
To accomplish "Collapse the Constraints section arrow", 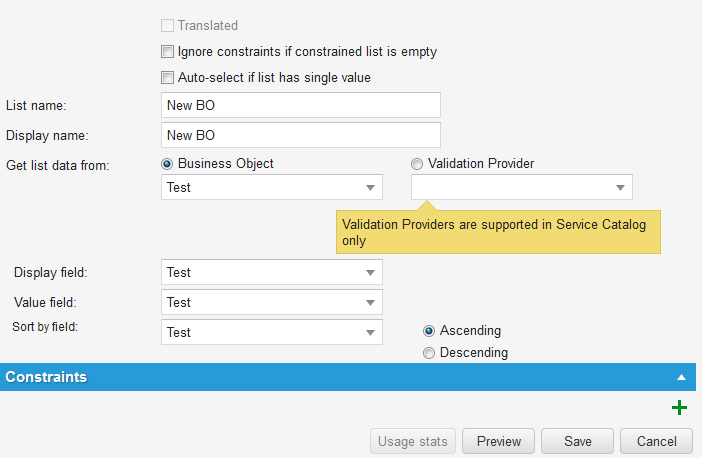I will (681, 378).
